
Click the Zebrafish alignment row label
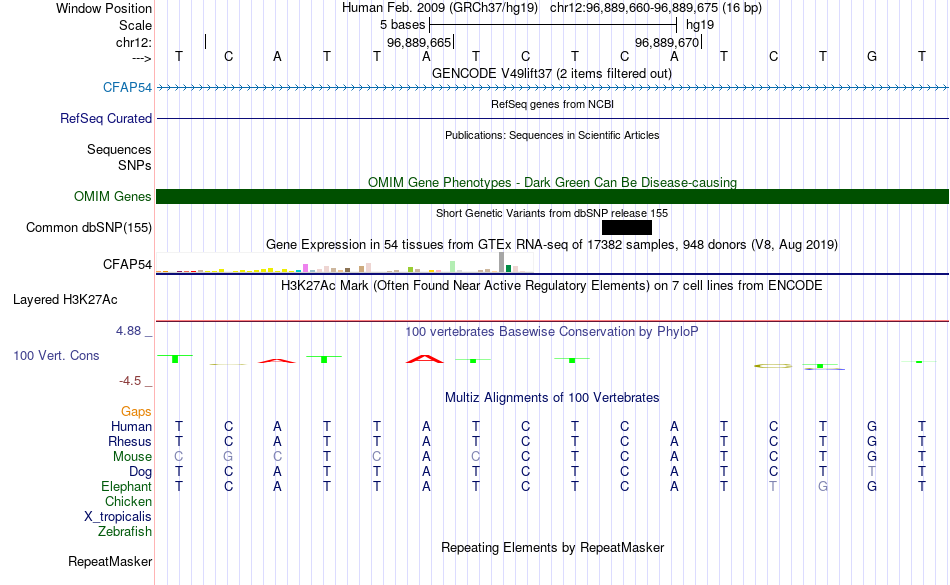coord(125,531)
